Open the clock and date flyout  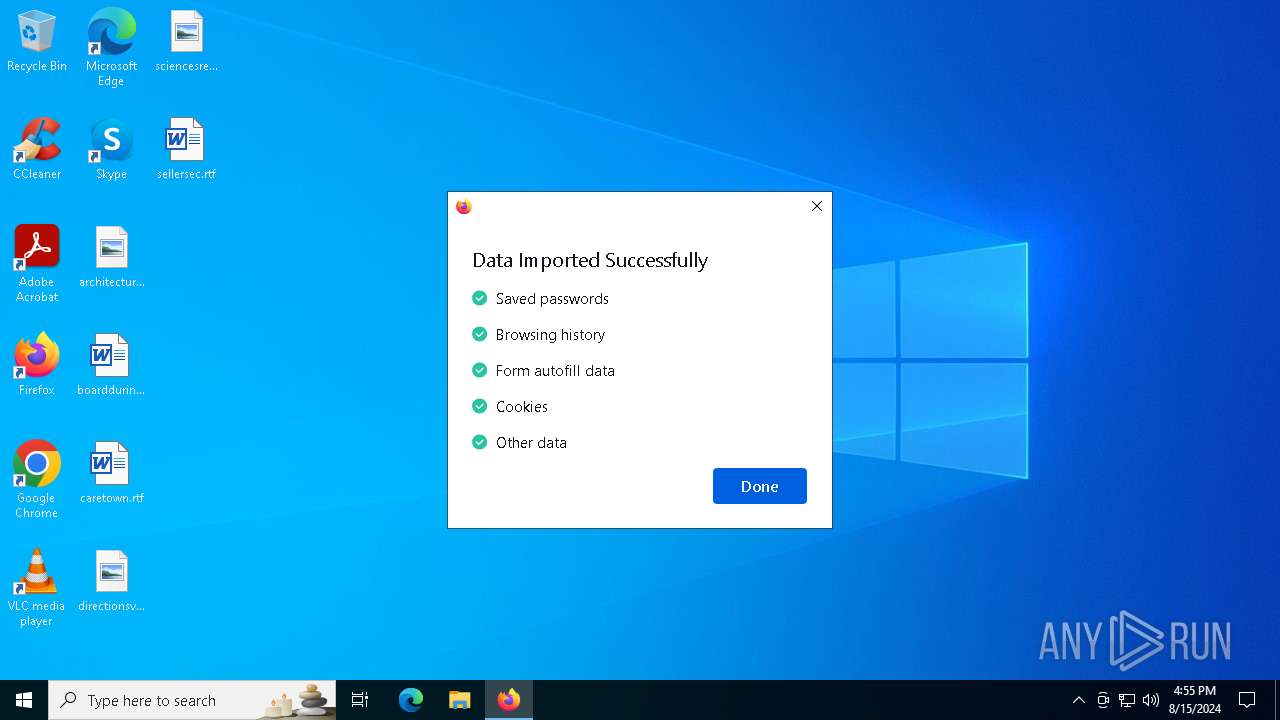point(1195,700)
